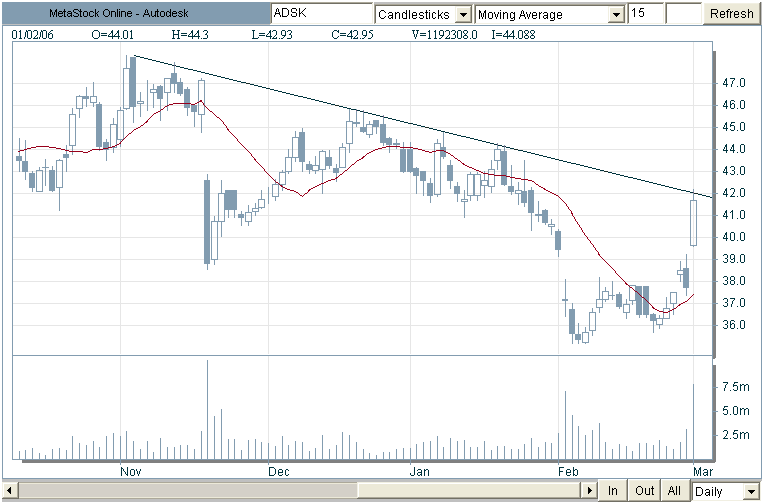Click the right scroll arrow of the chart scrollbar
The image size is (764, 503).
590,490
